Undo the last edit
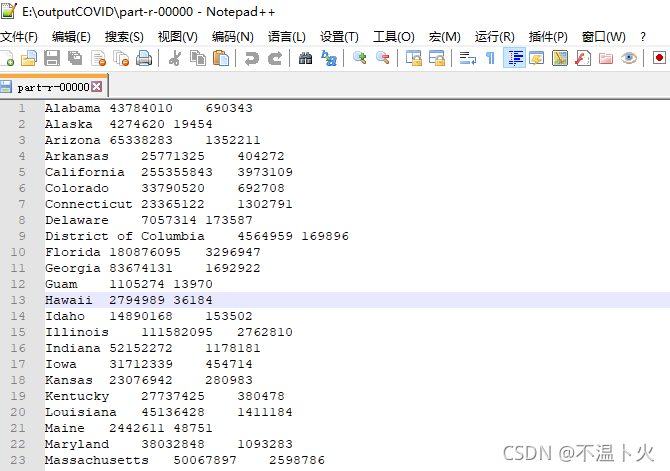 (x=252, y=59)
